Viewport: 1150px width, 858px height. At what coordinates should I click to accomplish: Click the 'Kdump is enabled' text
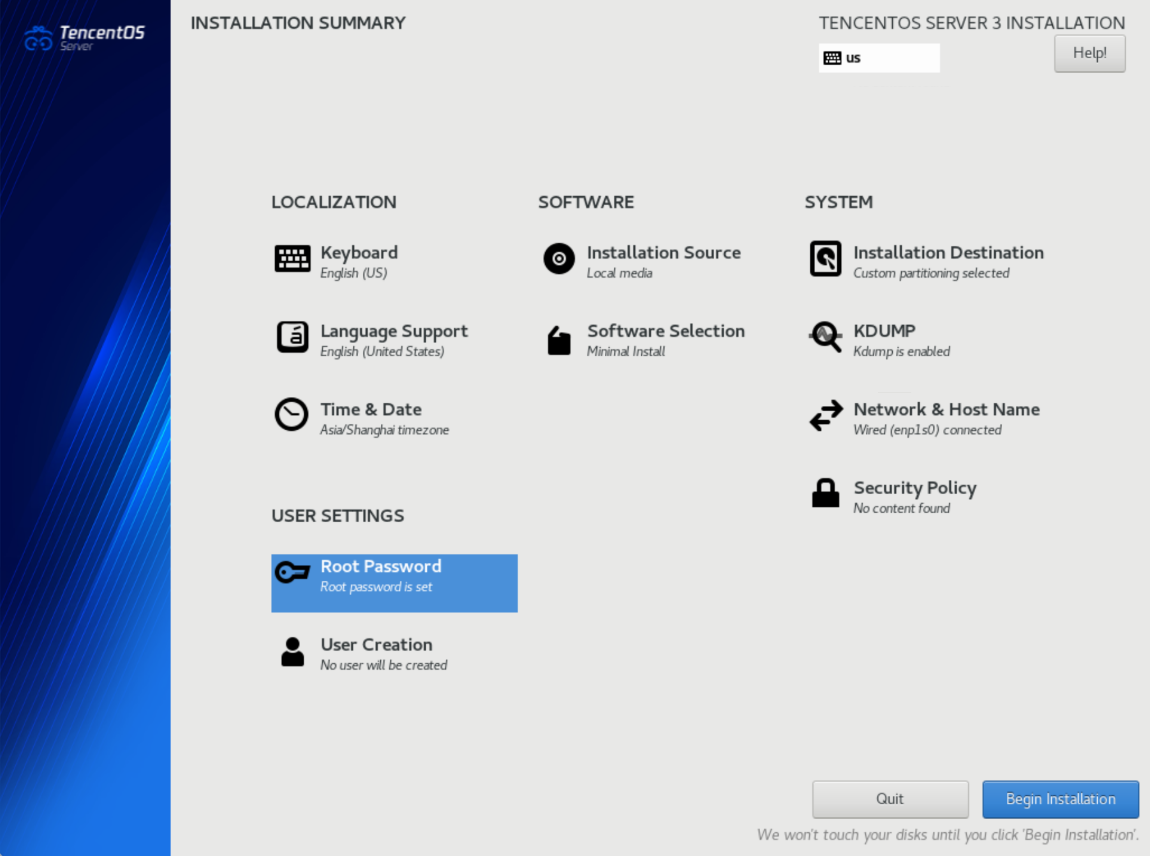coord(902,352)
